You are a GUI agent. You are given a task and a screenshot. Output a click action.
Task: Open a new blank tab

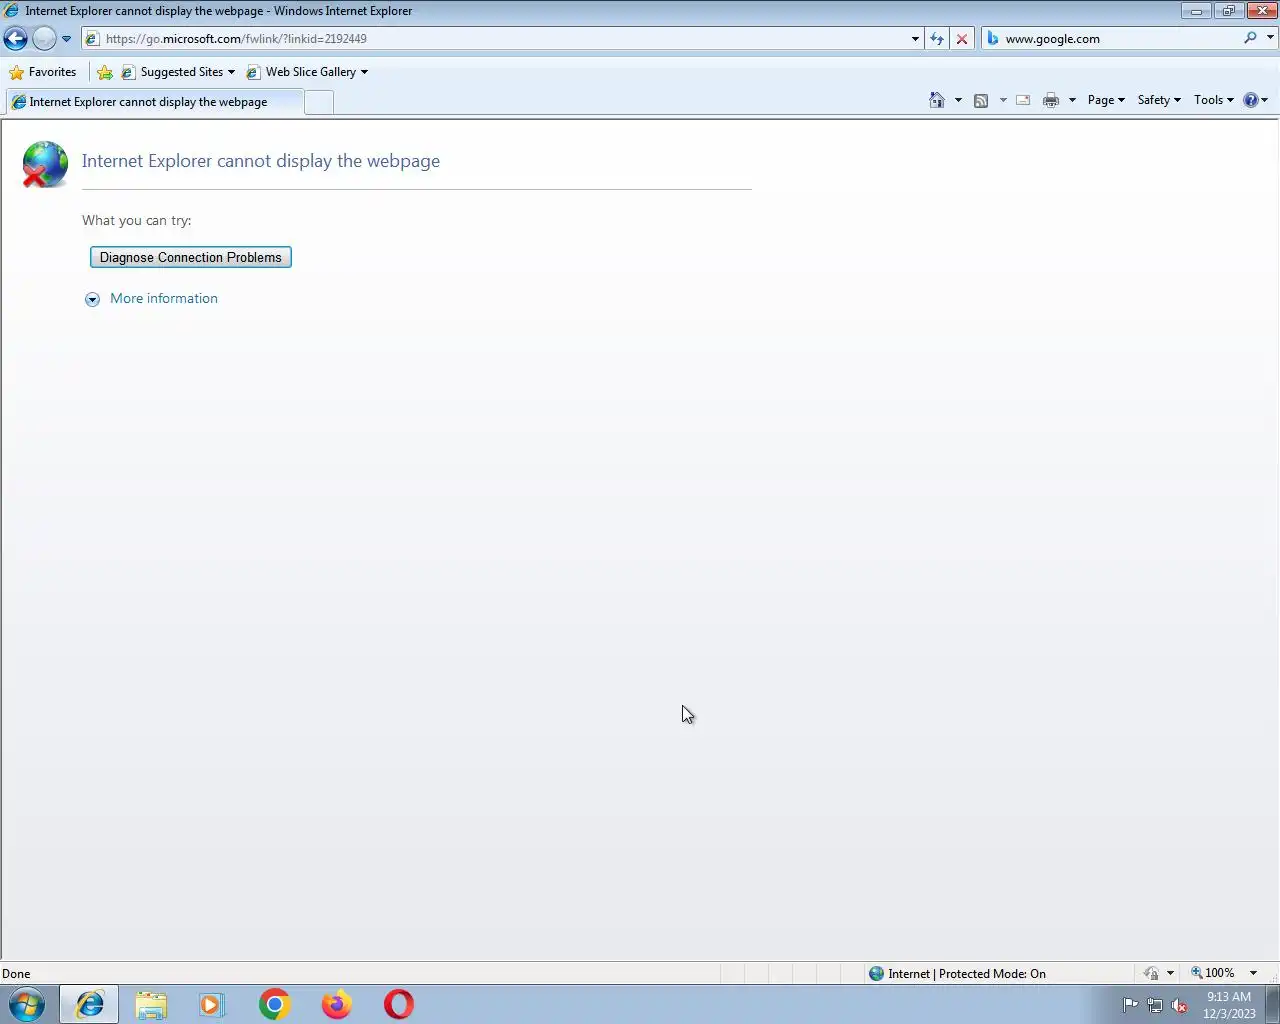tap(318, 102)
